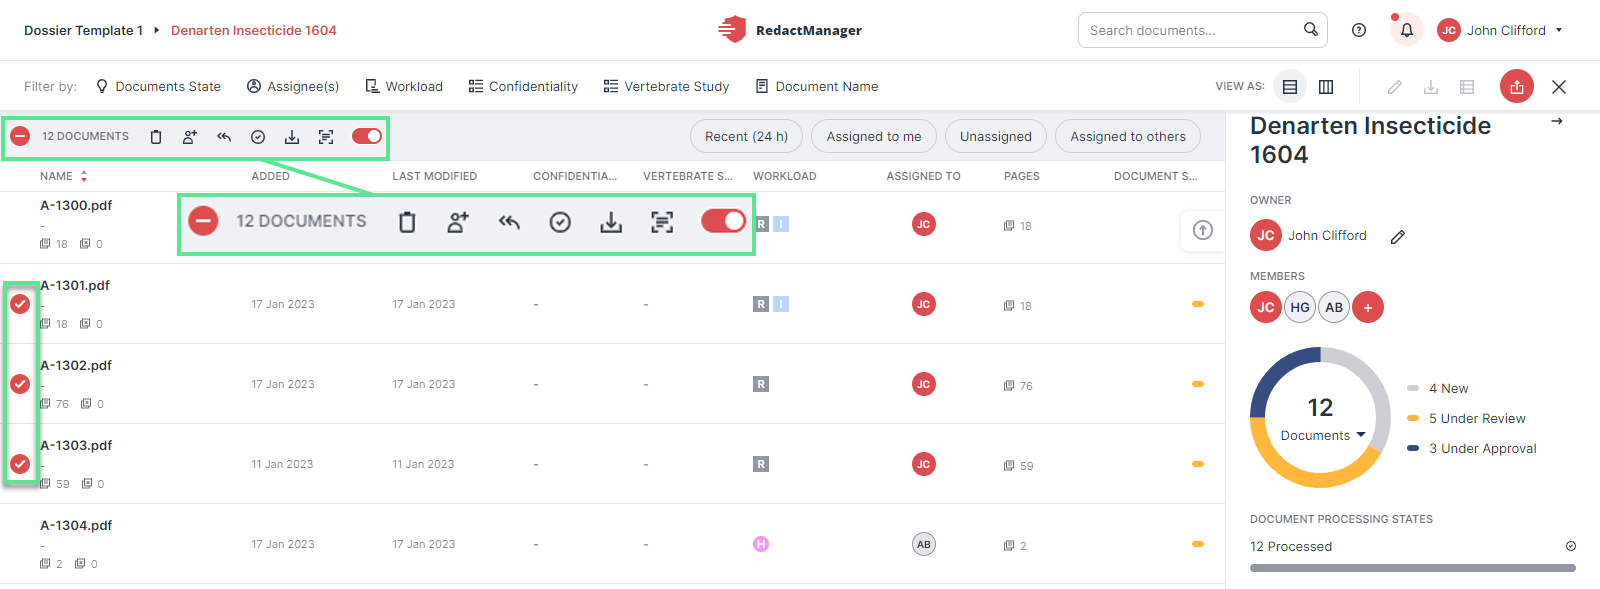
Task: Click the magnifier icon in the search box
Action: pyautogui.click(x=1310, y=29)
